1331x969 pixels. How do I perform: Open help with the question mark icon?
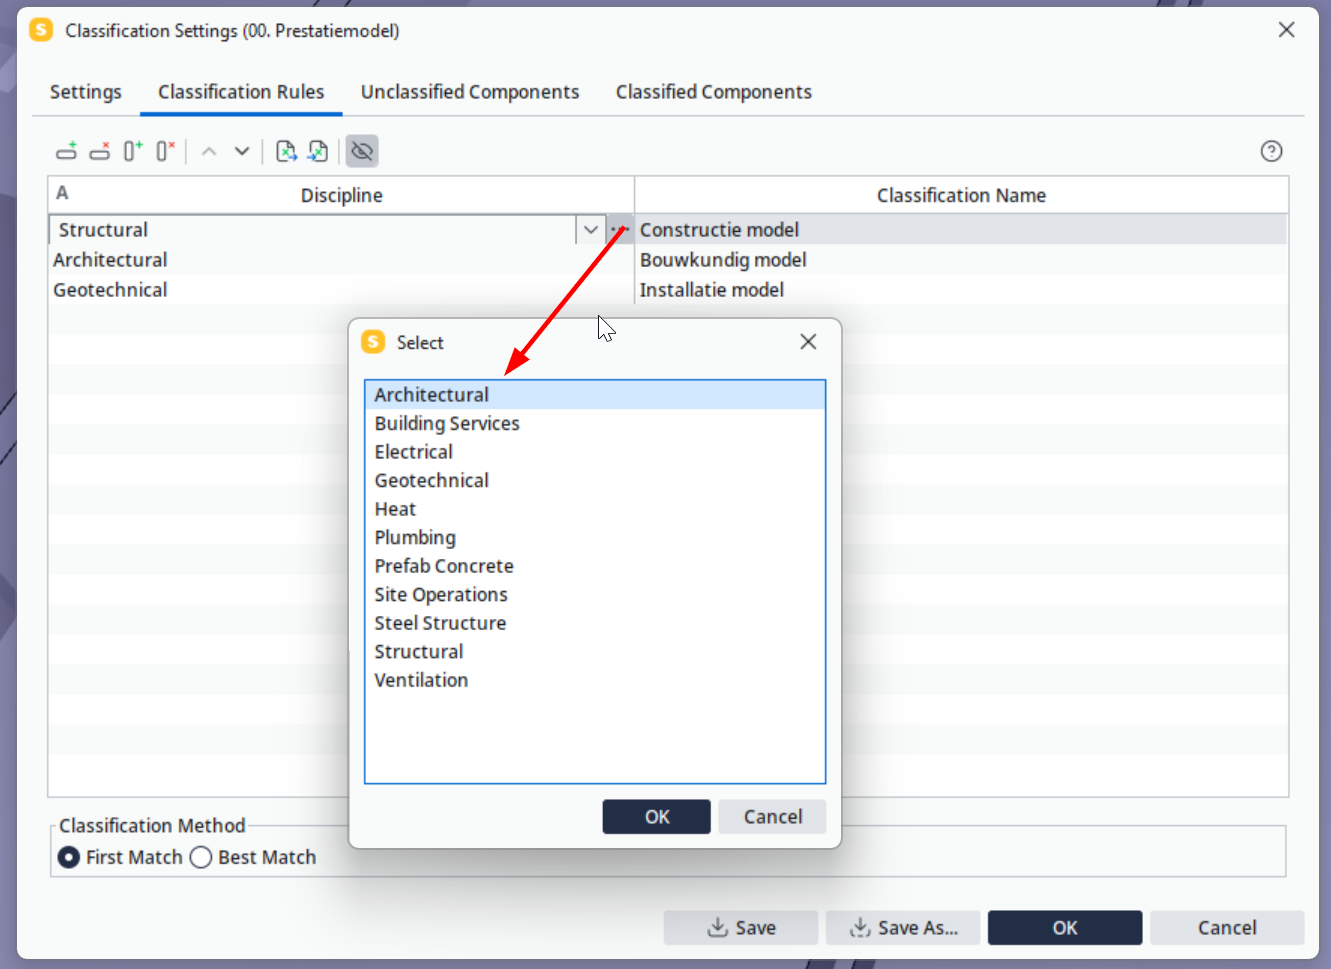[x=1271, y=151]
